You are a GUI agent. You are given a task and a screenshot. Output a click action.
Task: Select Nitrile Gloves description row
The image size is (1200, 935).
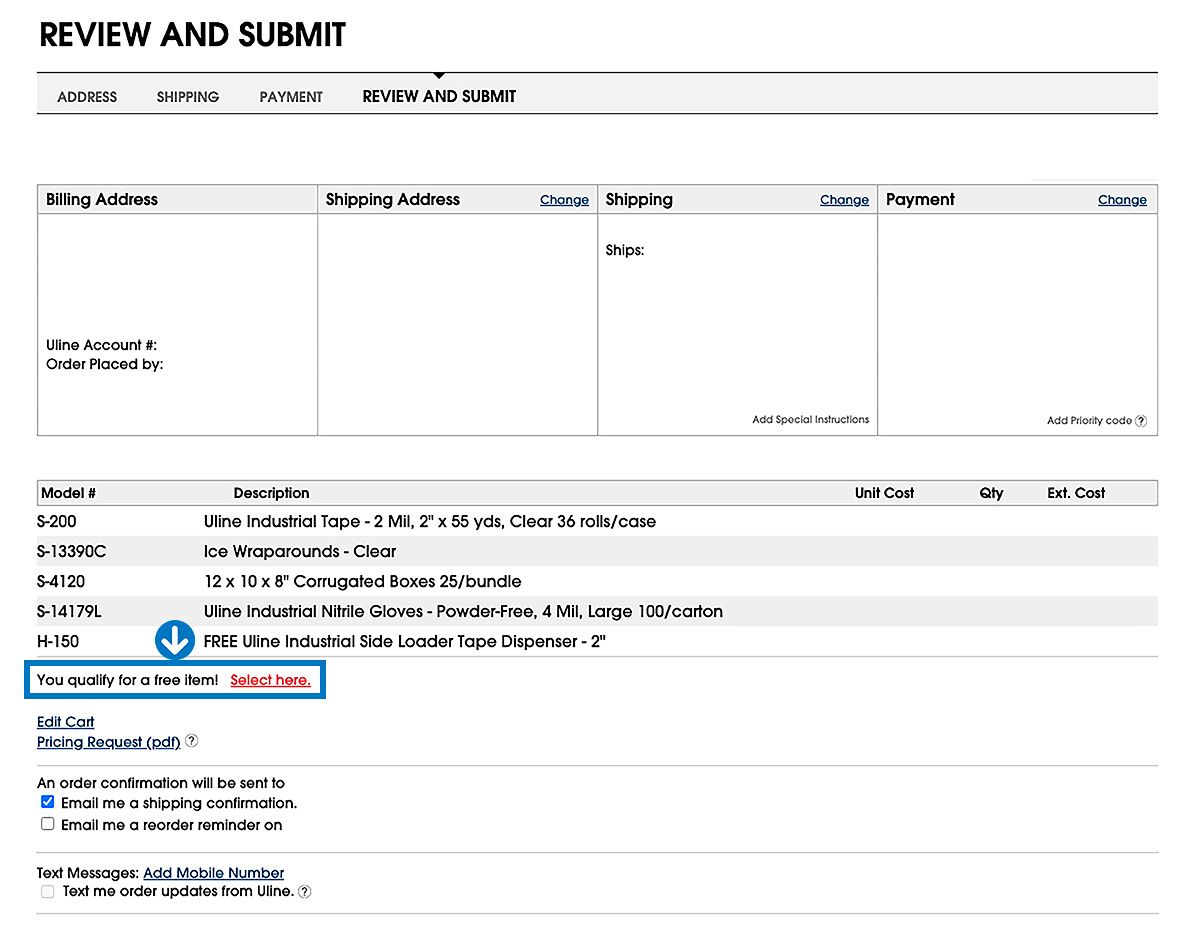coord(463,612)
